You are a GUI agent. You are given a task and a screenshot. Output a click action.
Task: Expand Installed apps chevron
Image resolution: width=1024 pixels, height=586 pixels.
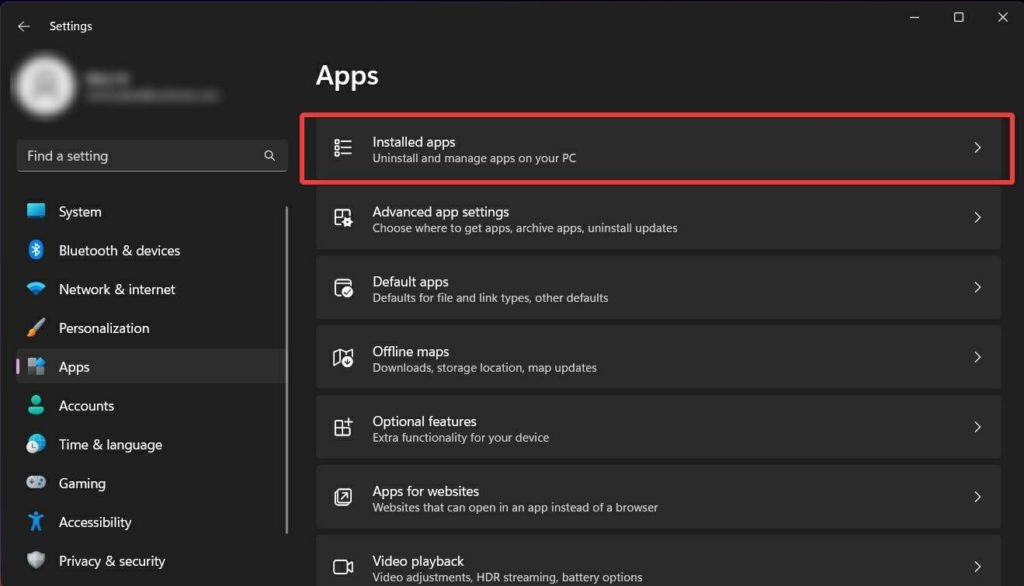[x=977, y=148]
